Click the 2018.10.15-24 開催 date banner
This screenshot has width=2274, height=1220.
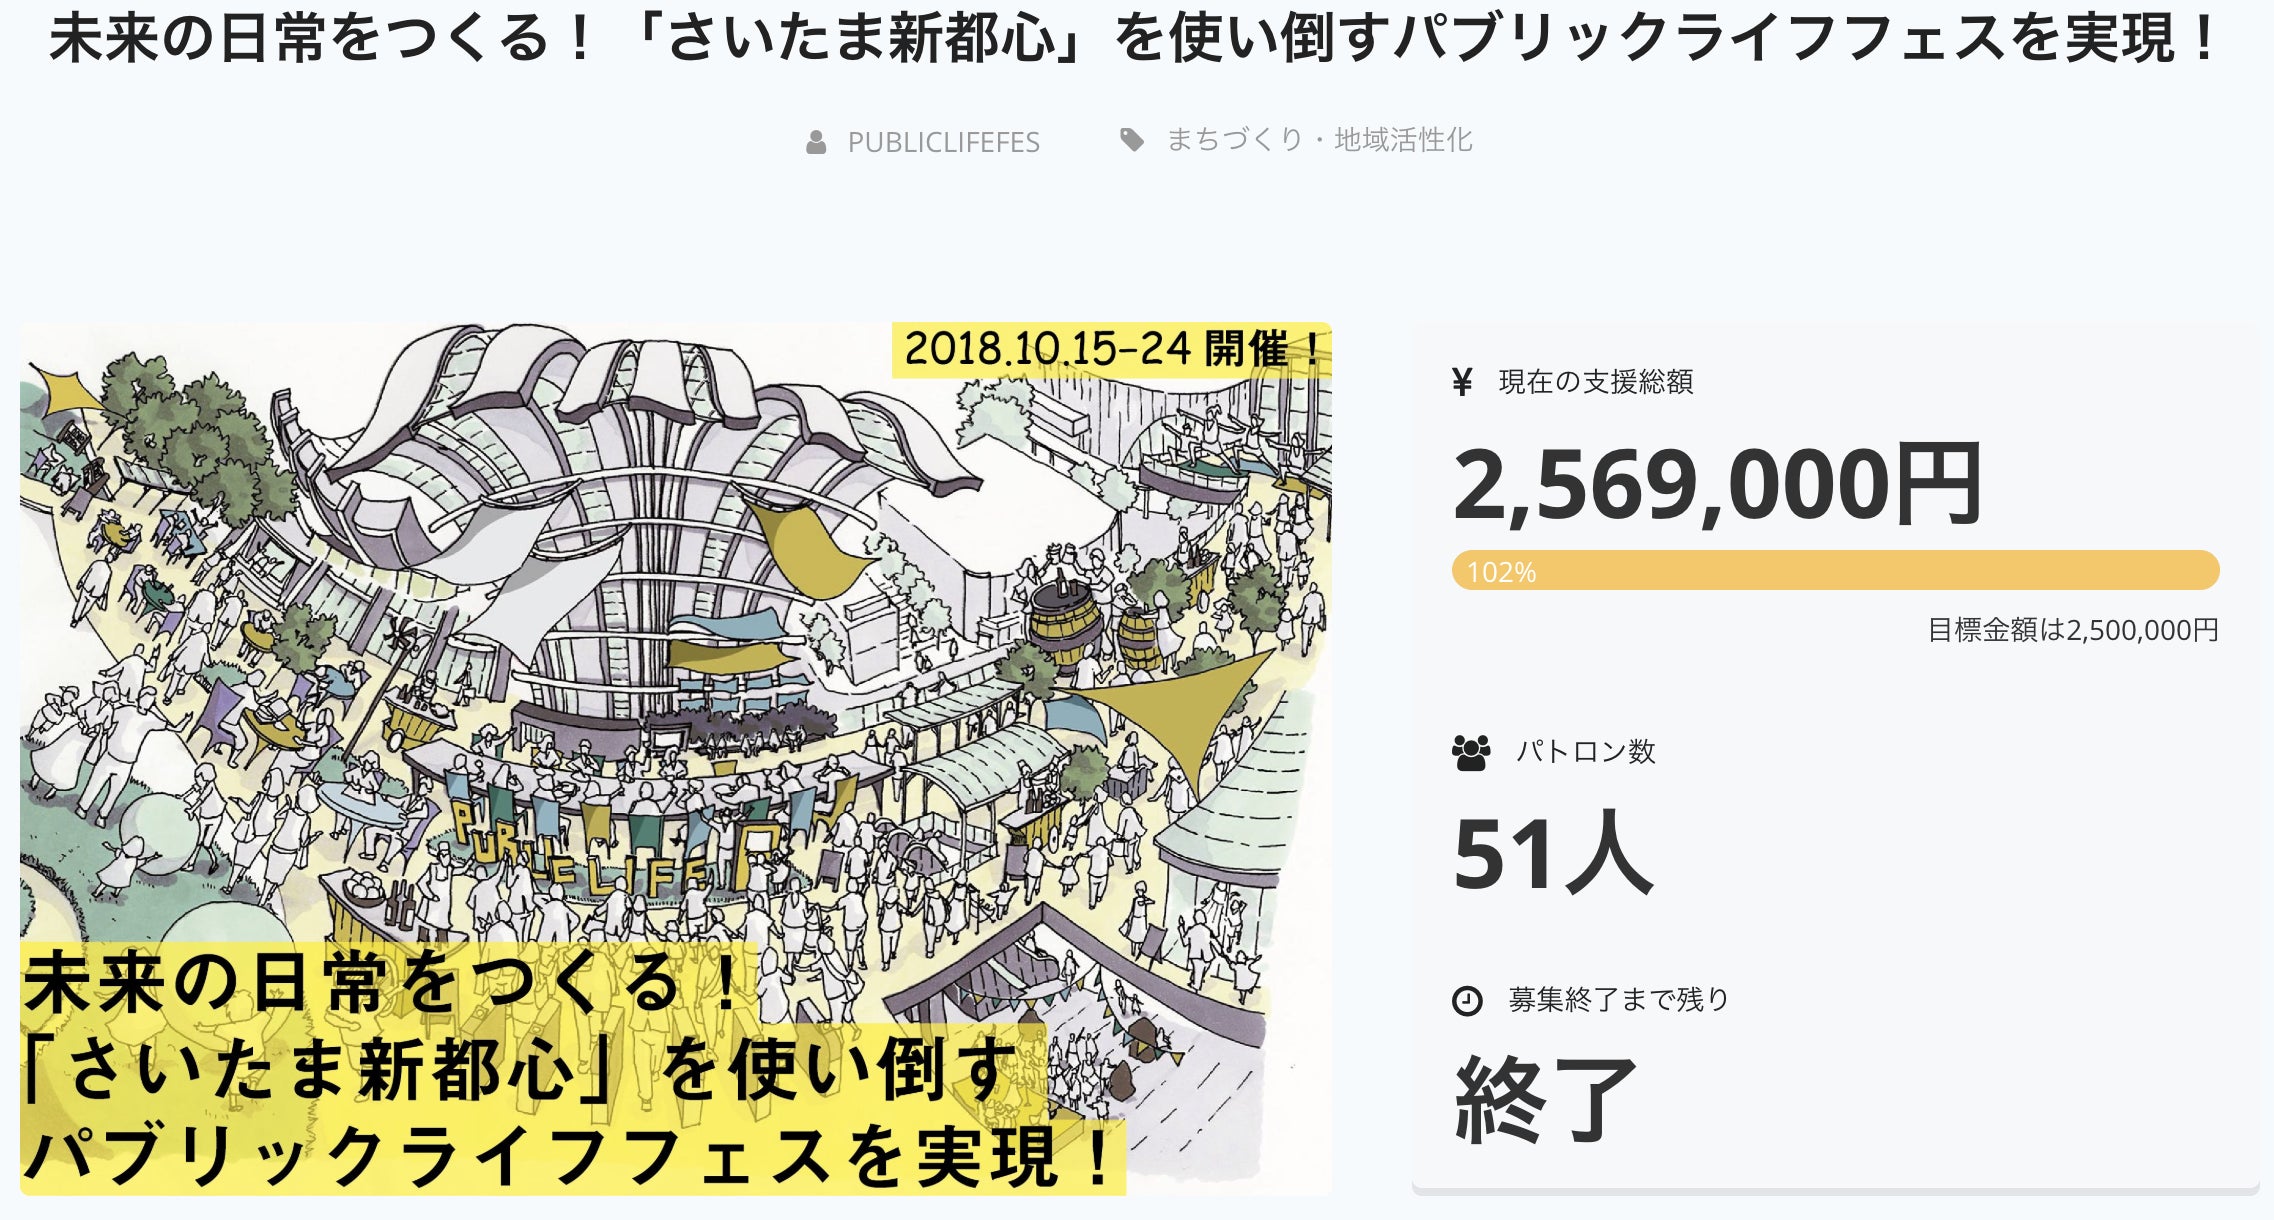click(1111, 350)
